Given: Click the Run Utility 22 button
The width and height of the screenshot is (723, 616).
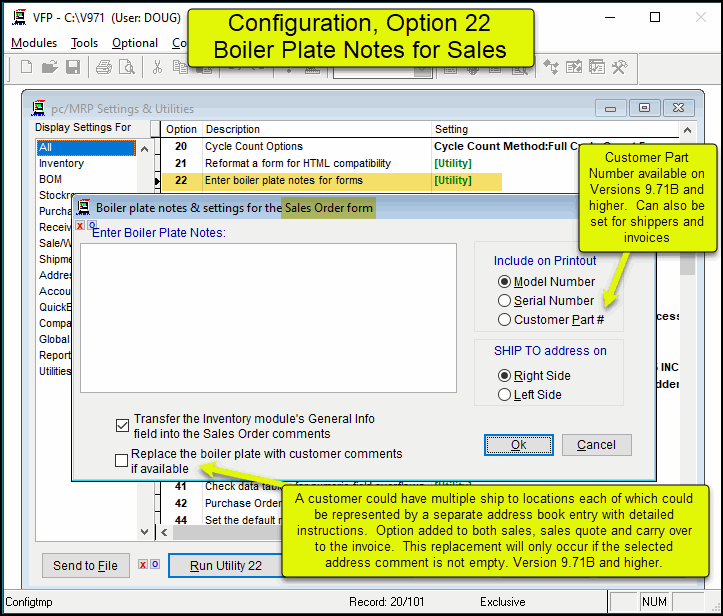Looking at the screenshot, I should point(225,566).
